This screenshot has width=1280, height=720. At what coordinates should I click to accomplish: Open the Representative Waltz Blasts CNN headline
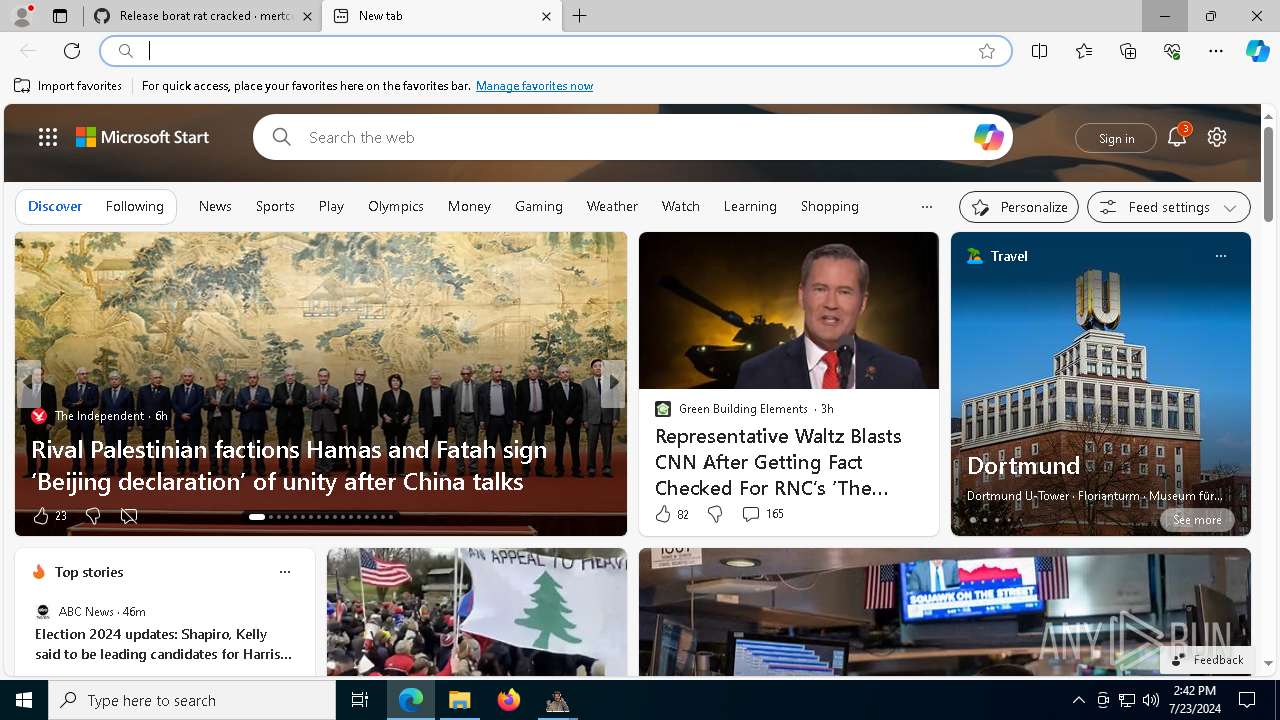[779, 462]
